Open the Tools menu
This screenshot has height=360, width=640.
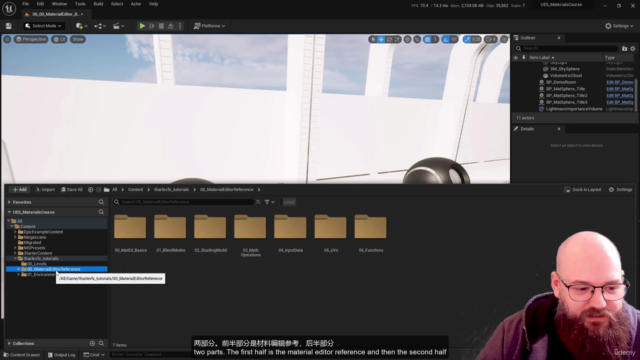(80, 4)
